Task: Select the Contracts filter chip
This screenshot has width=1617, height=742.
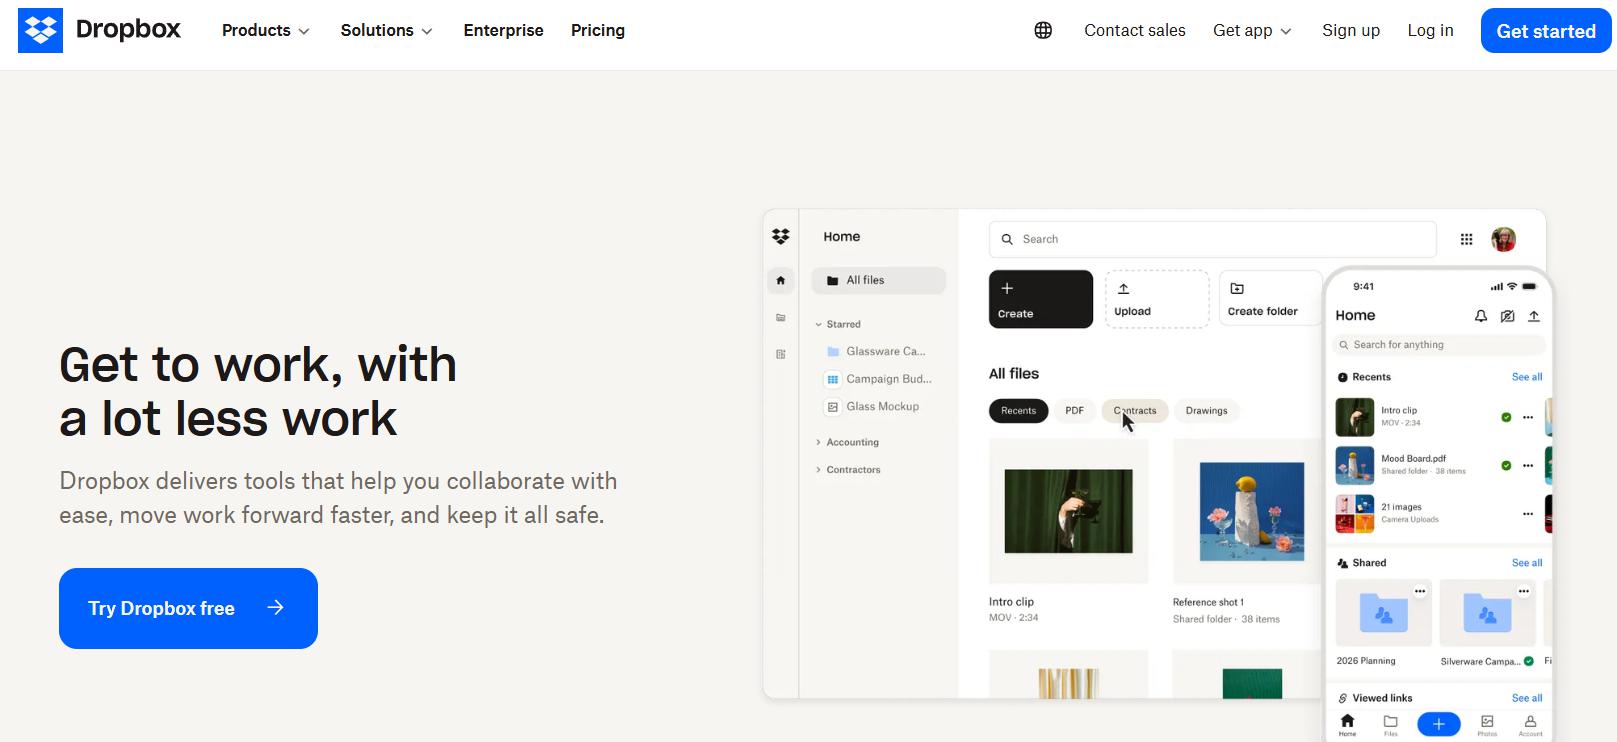Action: pos(1135,410)
